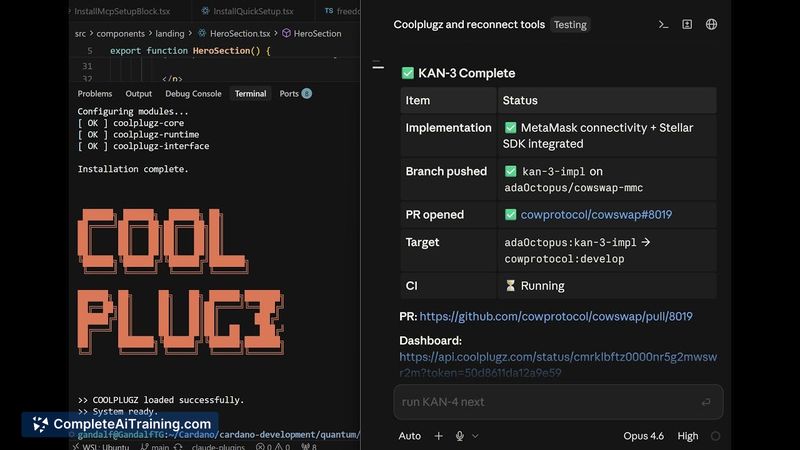This screenshot has width=800, height=450.
Task: Click the panel layout icon in chat header
Action: pos(687,24)
